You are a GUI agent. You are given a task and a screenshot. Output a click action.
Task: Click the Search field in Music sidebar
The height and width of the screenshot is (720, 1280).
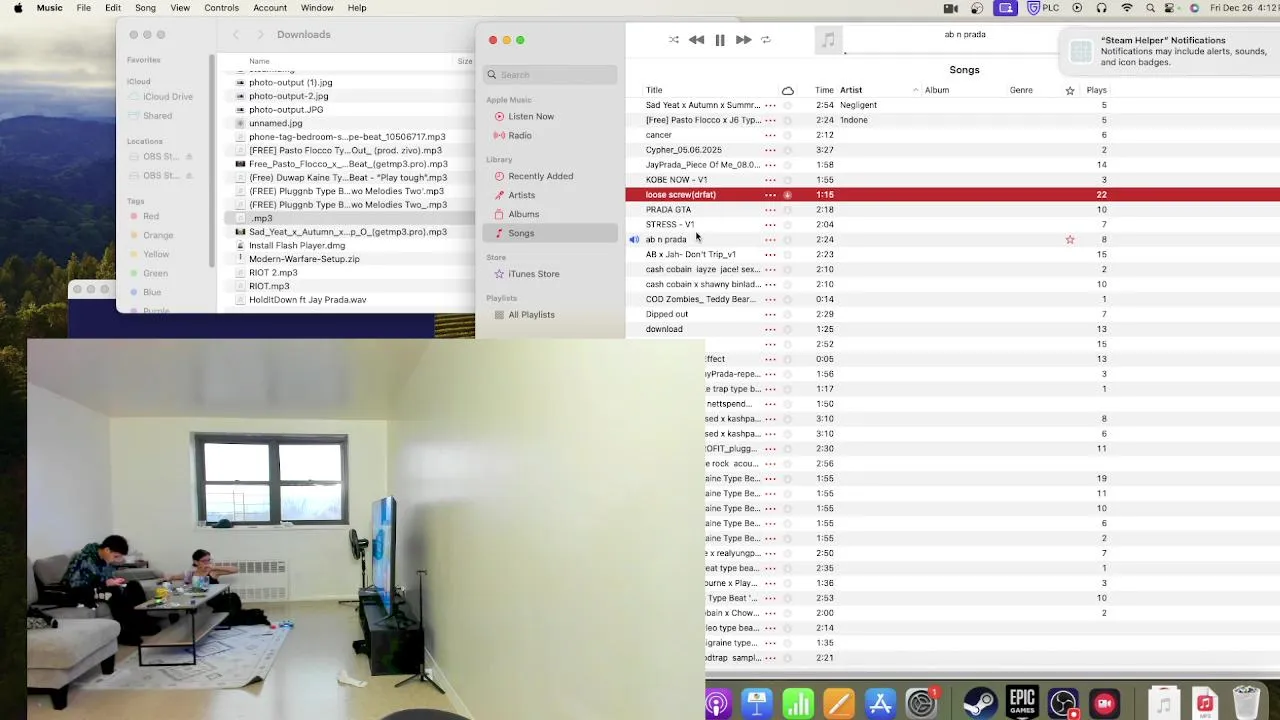pyautogui.click(x=550, y=75)
